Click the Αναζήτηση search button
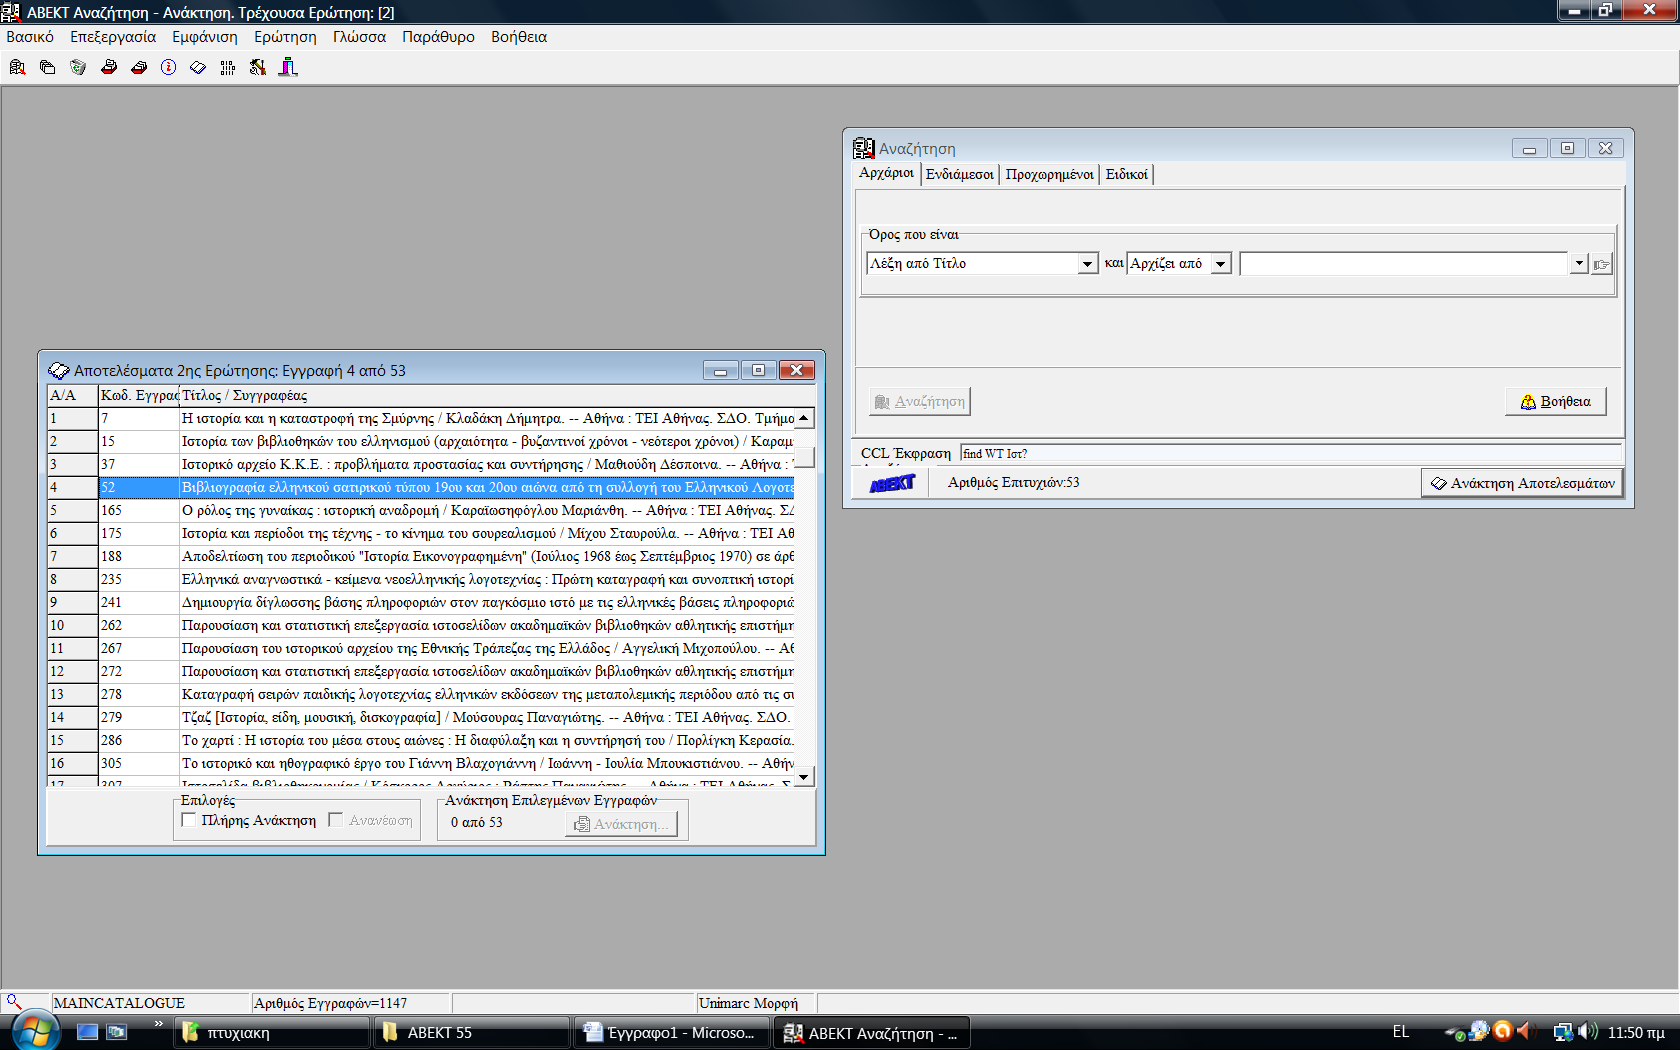This screenshot has width=1680, height=1050. pyautogui.click(x=920, y=401)
